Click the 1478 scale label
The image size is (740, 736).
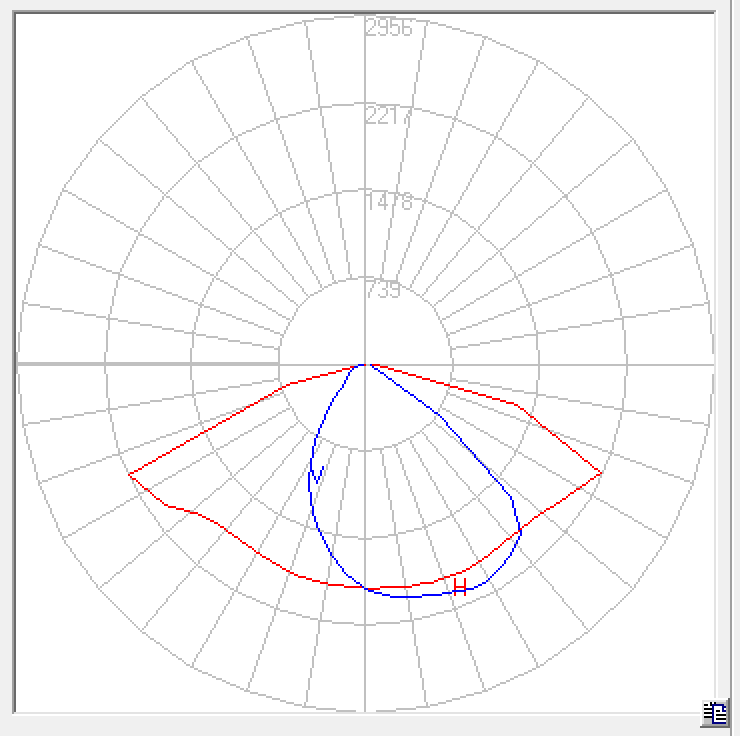pyautogui.click(x=389, y=203)
